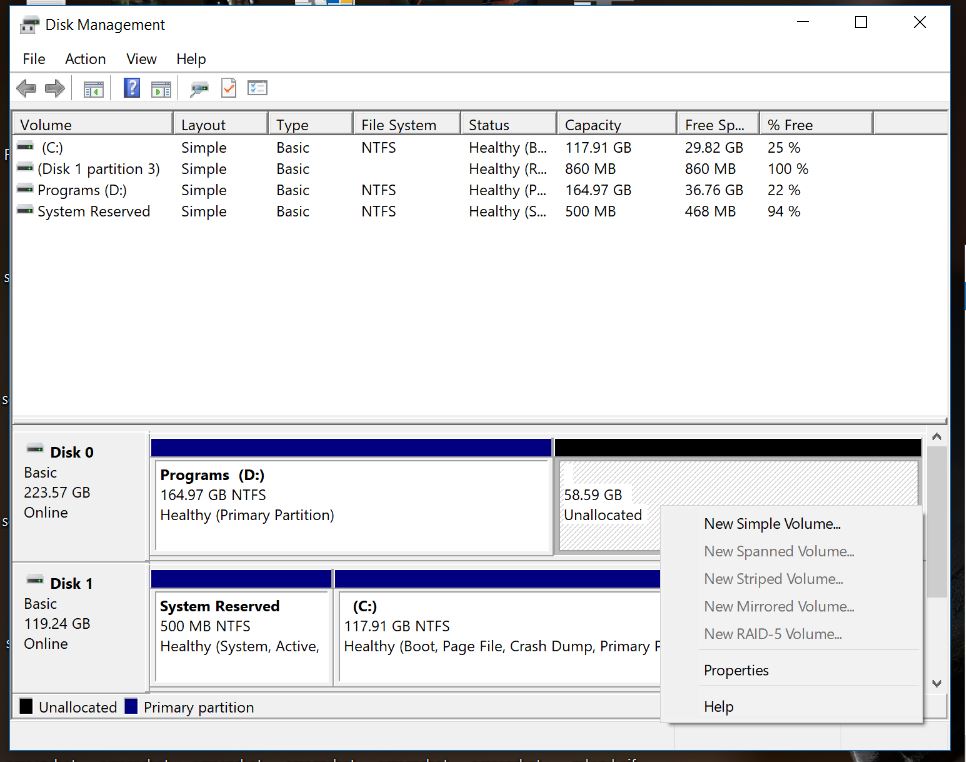
Task: Click the Back navigation arrow icon
Action: (x=25, y=88)
